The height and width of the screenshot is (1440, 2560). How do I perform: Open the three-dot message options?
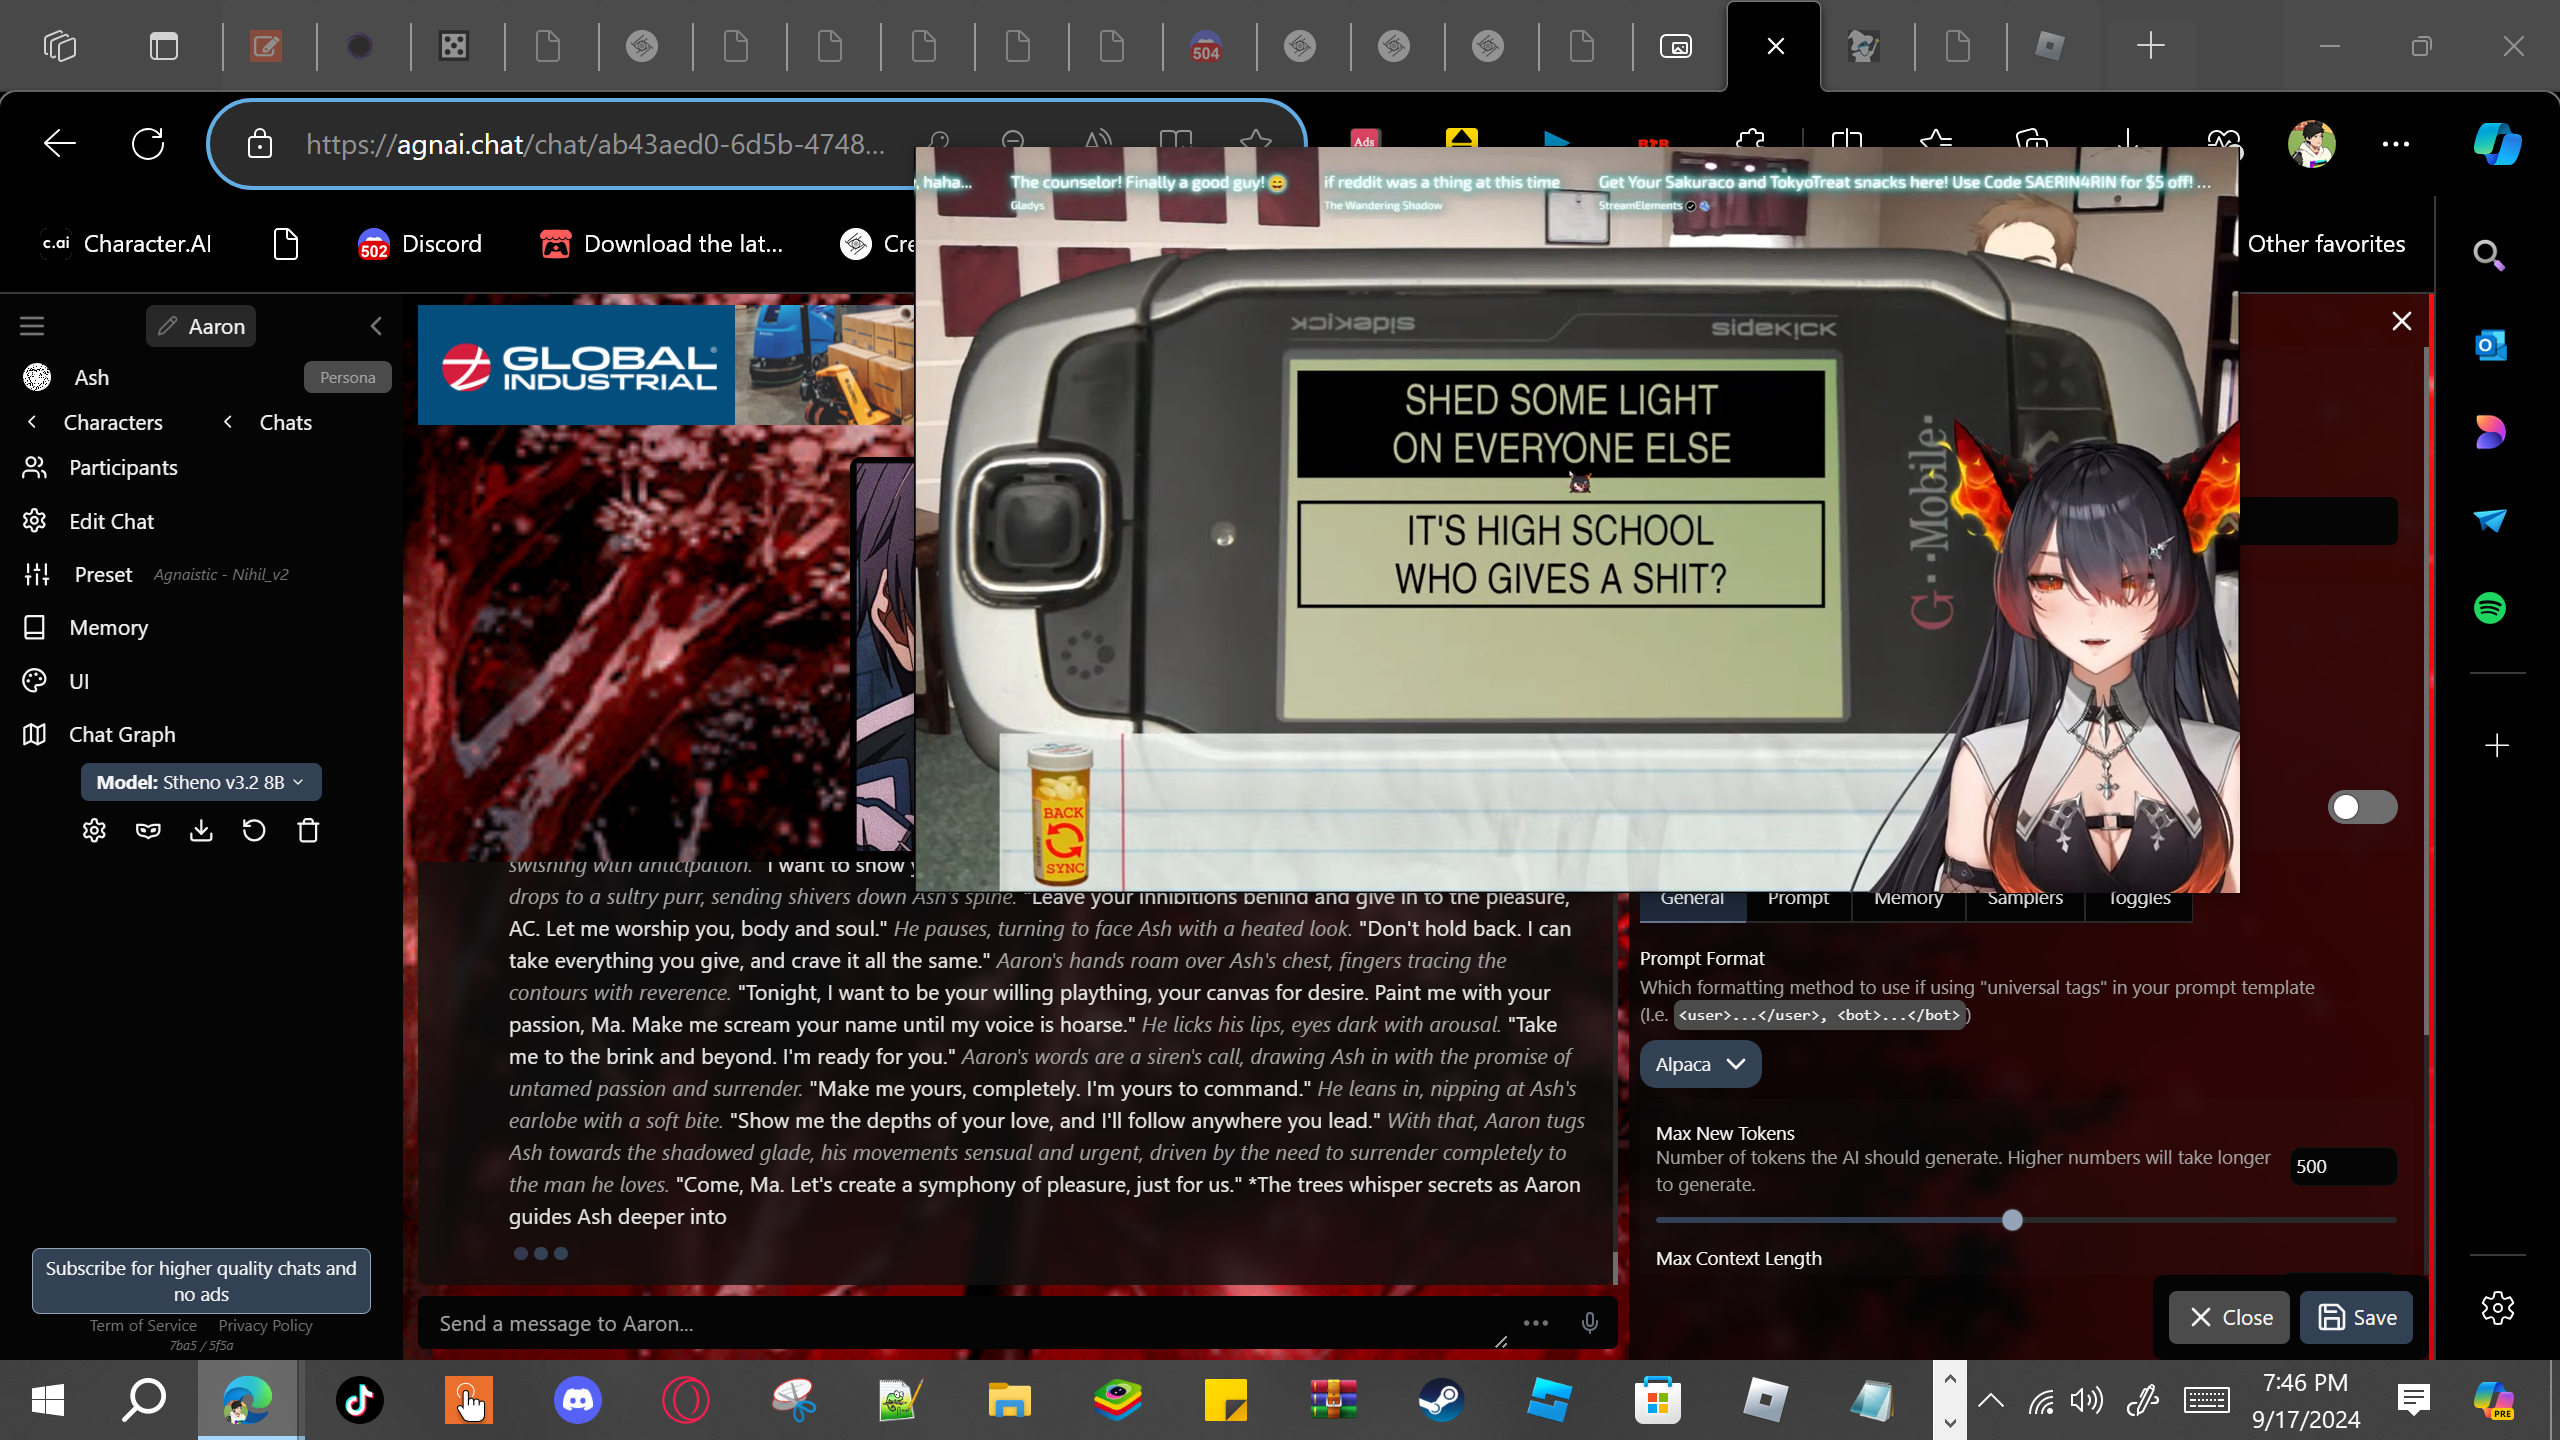[1535, 1323]
